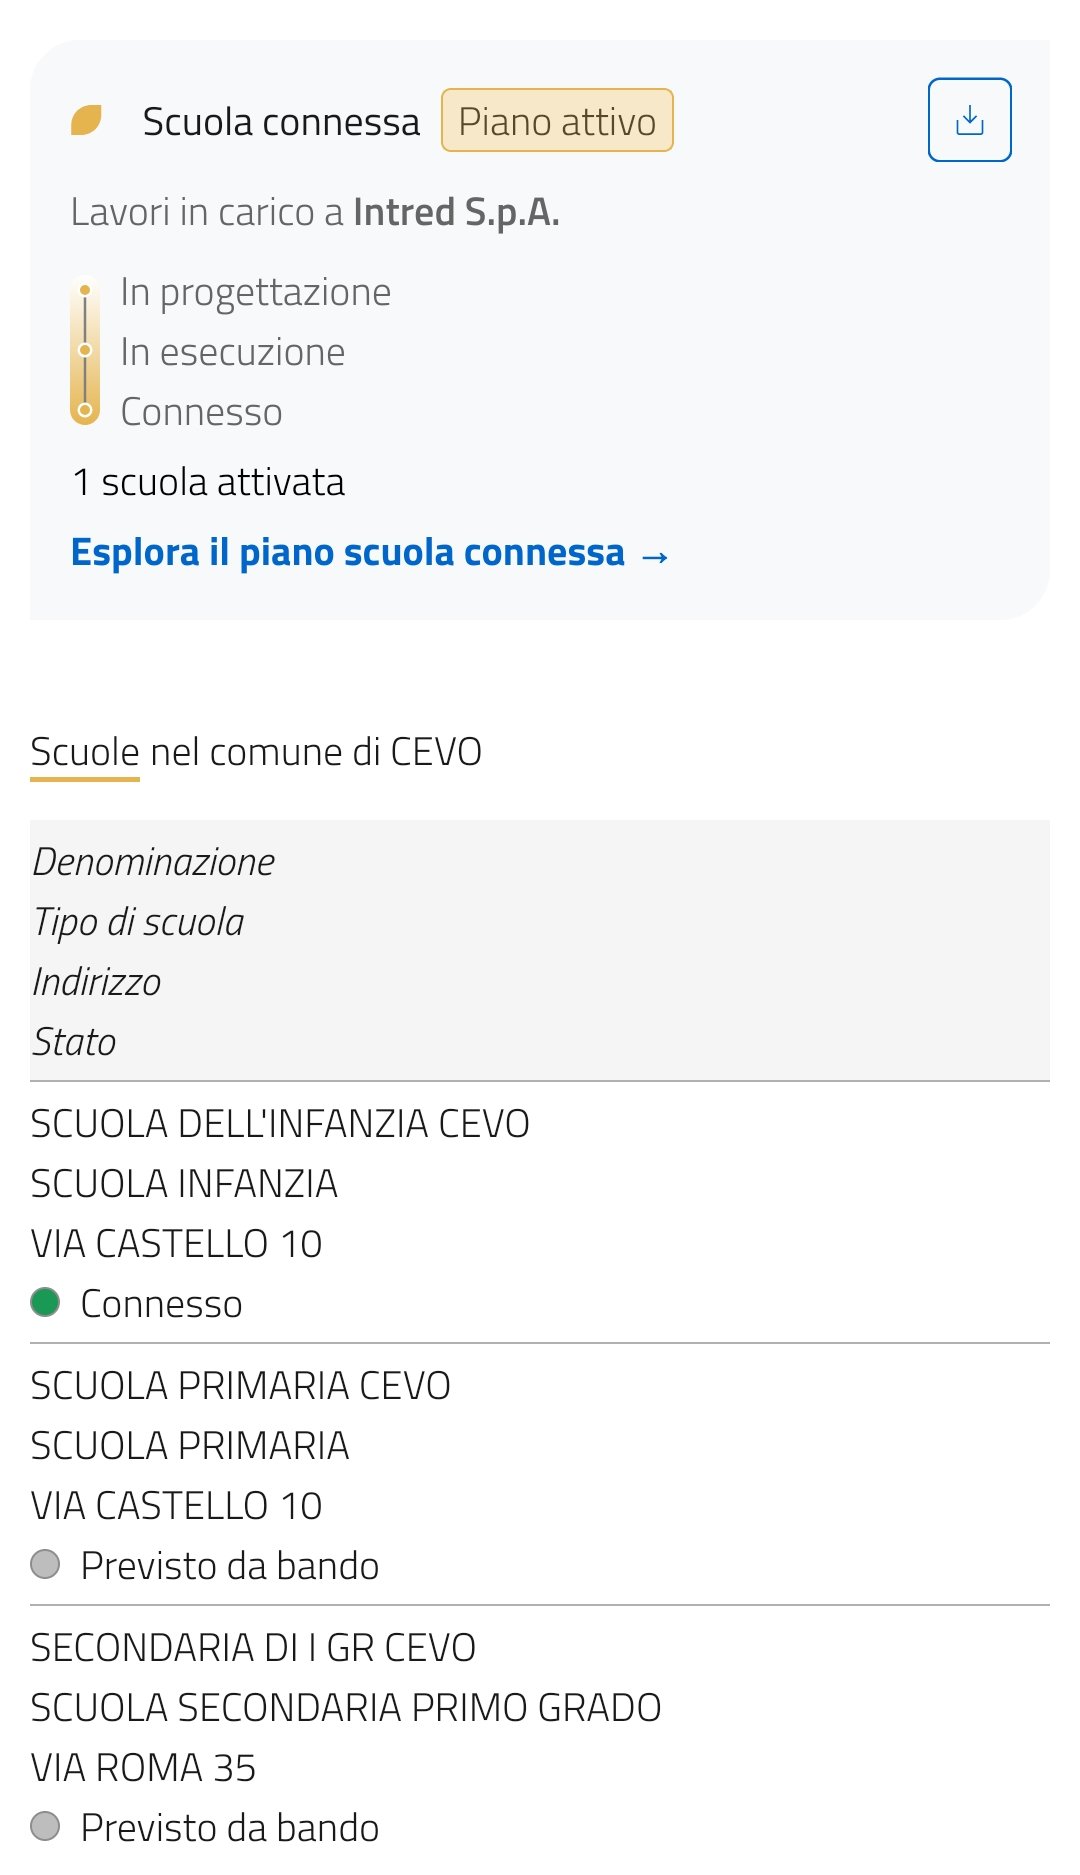Click the Connesso timeline dot
This screenshot has width=1080, height=1875.
85,410
